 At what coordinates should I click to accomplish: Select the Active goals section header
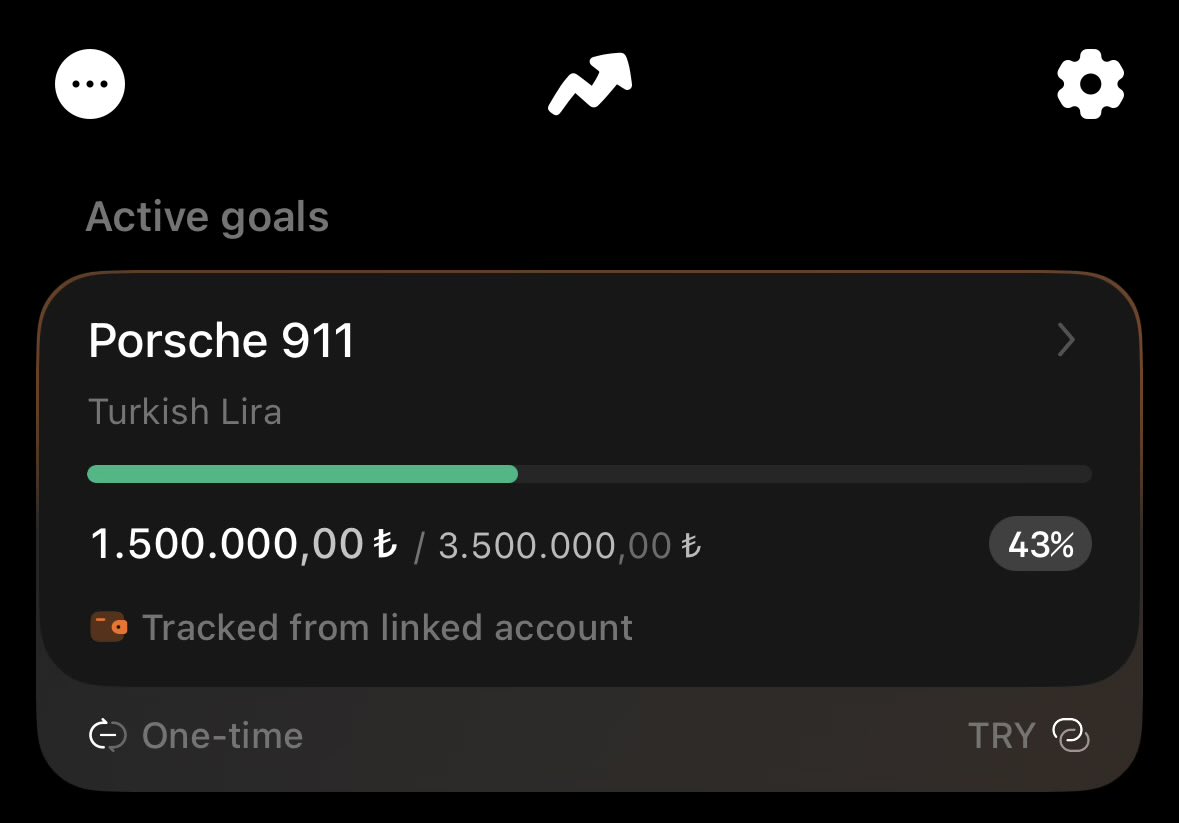207,217
